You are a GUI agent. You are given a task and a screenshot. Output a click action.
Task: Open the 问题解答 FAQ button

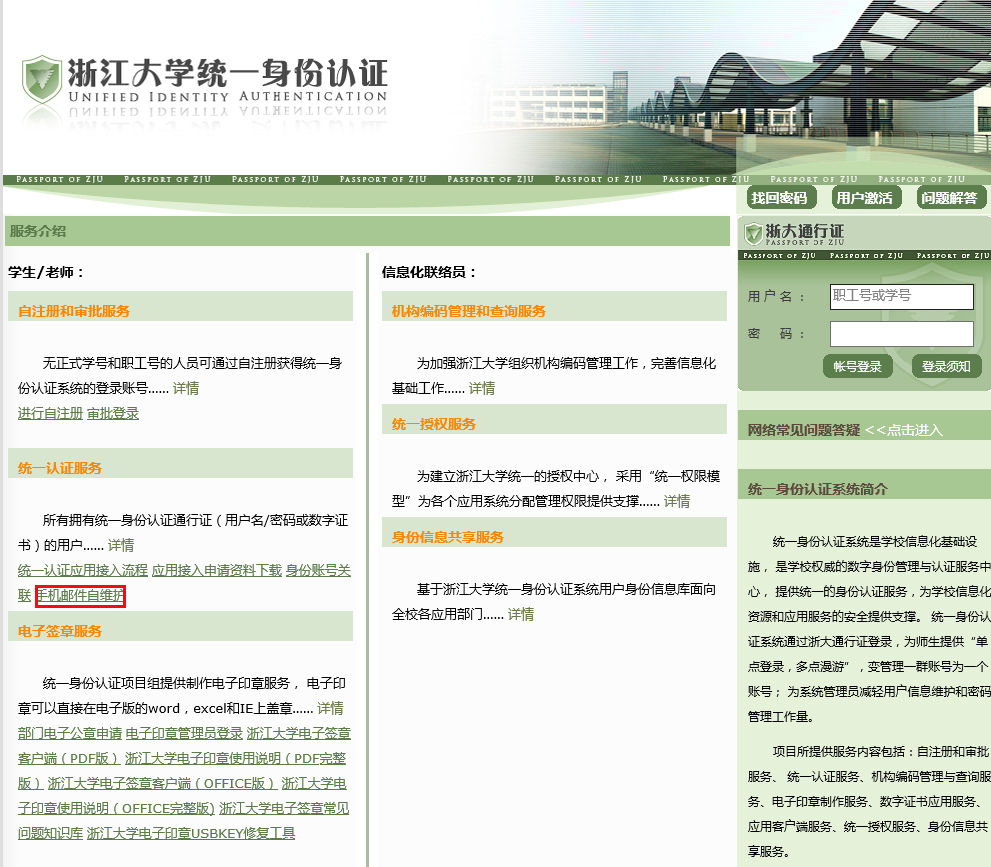[950, 198]
